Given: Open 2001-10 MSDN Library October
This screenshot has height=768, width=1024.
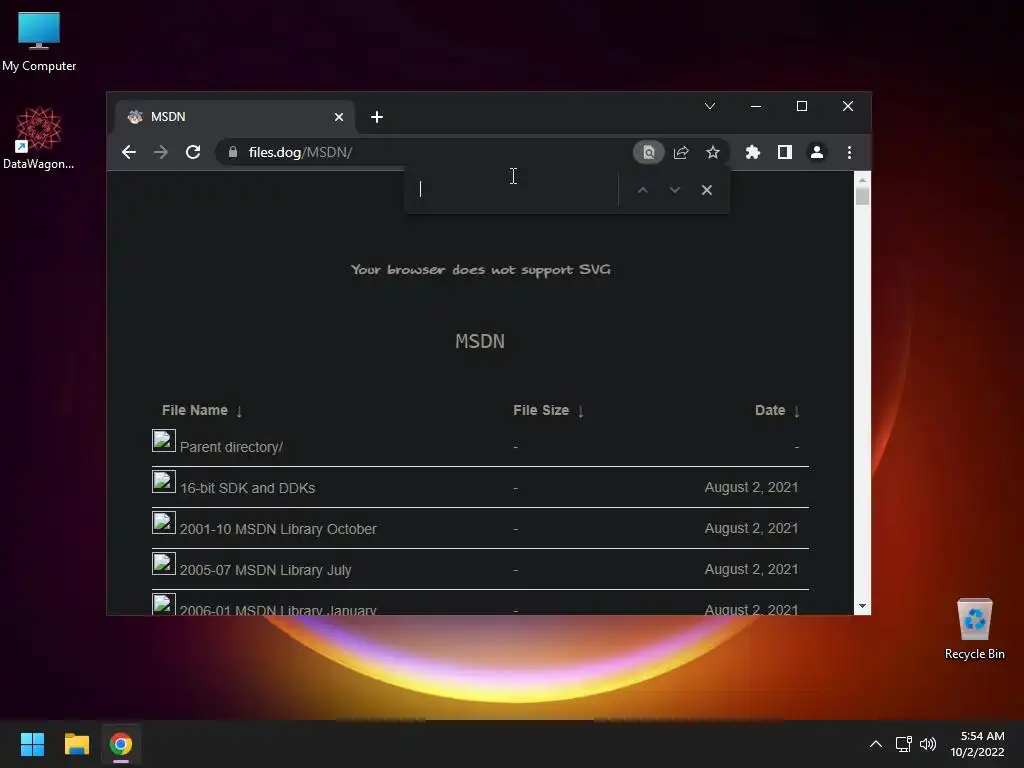Looking at the screenshot, I should tap(278, 529).
